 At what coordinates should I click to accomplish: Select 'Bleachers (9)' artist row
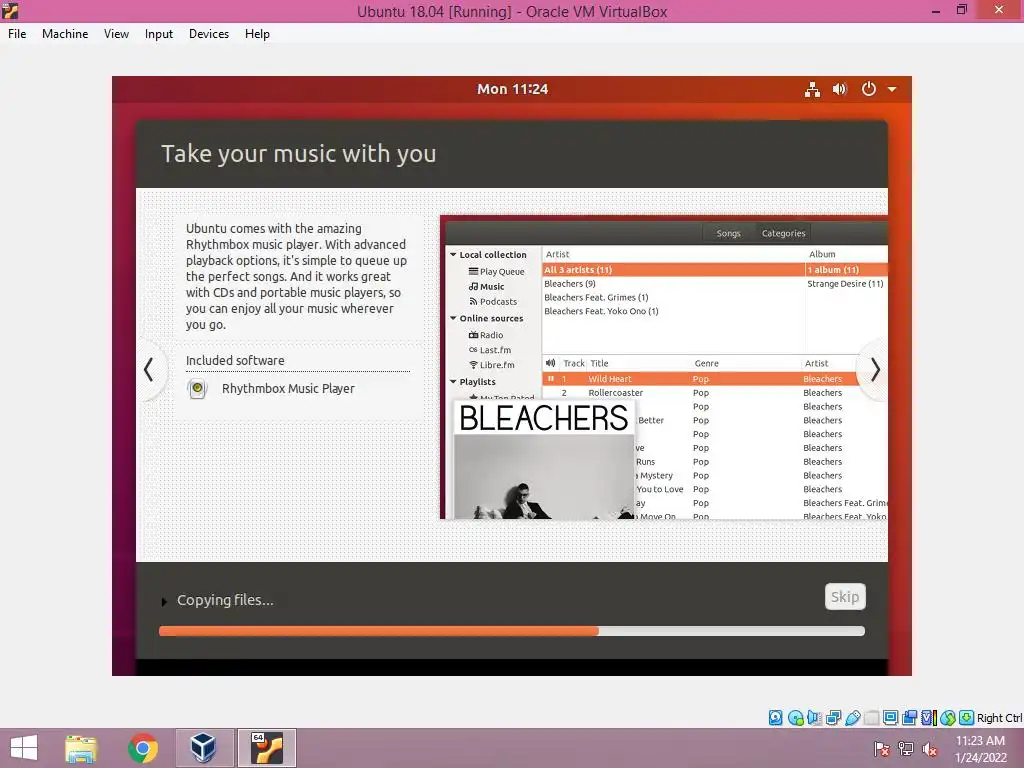[673, 283]
